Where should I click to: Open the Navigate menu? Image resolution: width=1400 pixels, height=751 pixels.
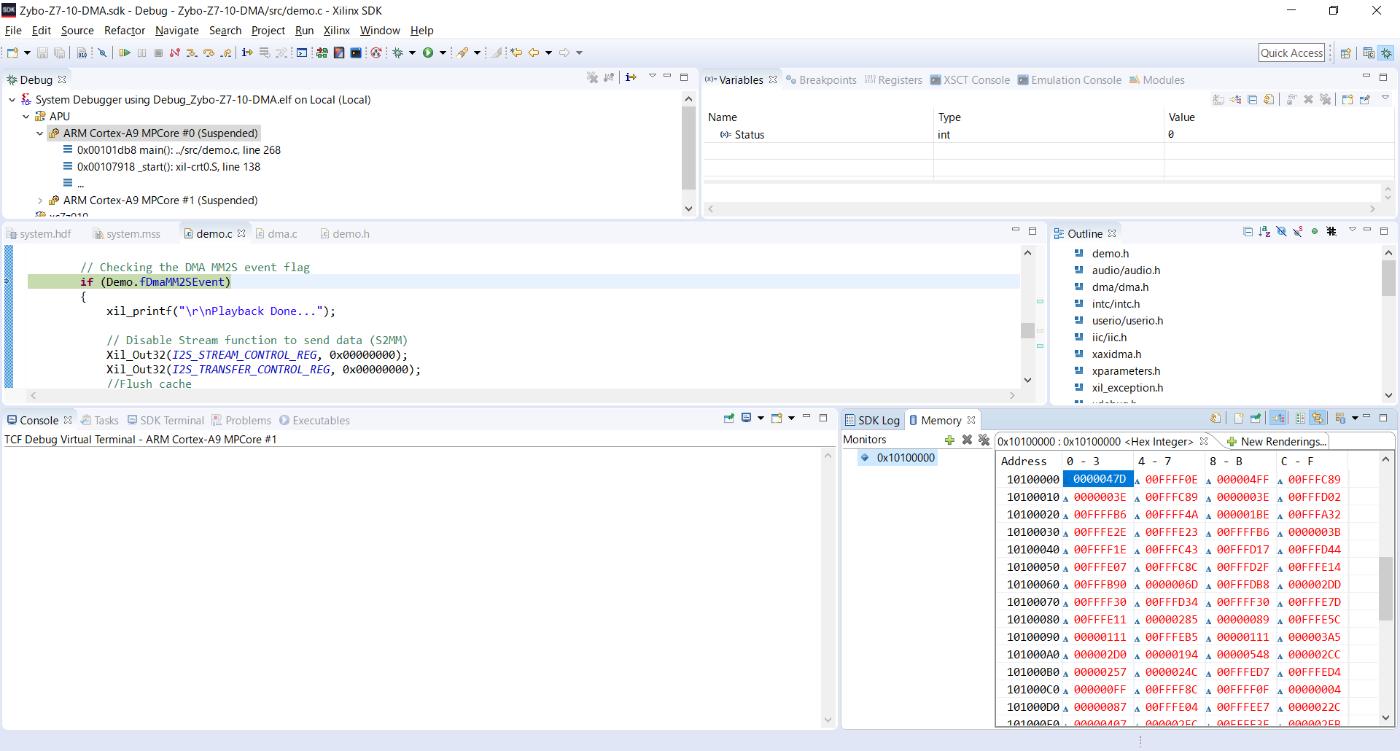click(x=177, y=30)
